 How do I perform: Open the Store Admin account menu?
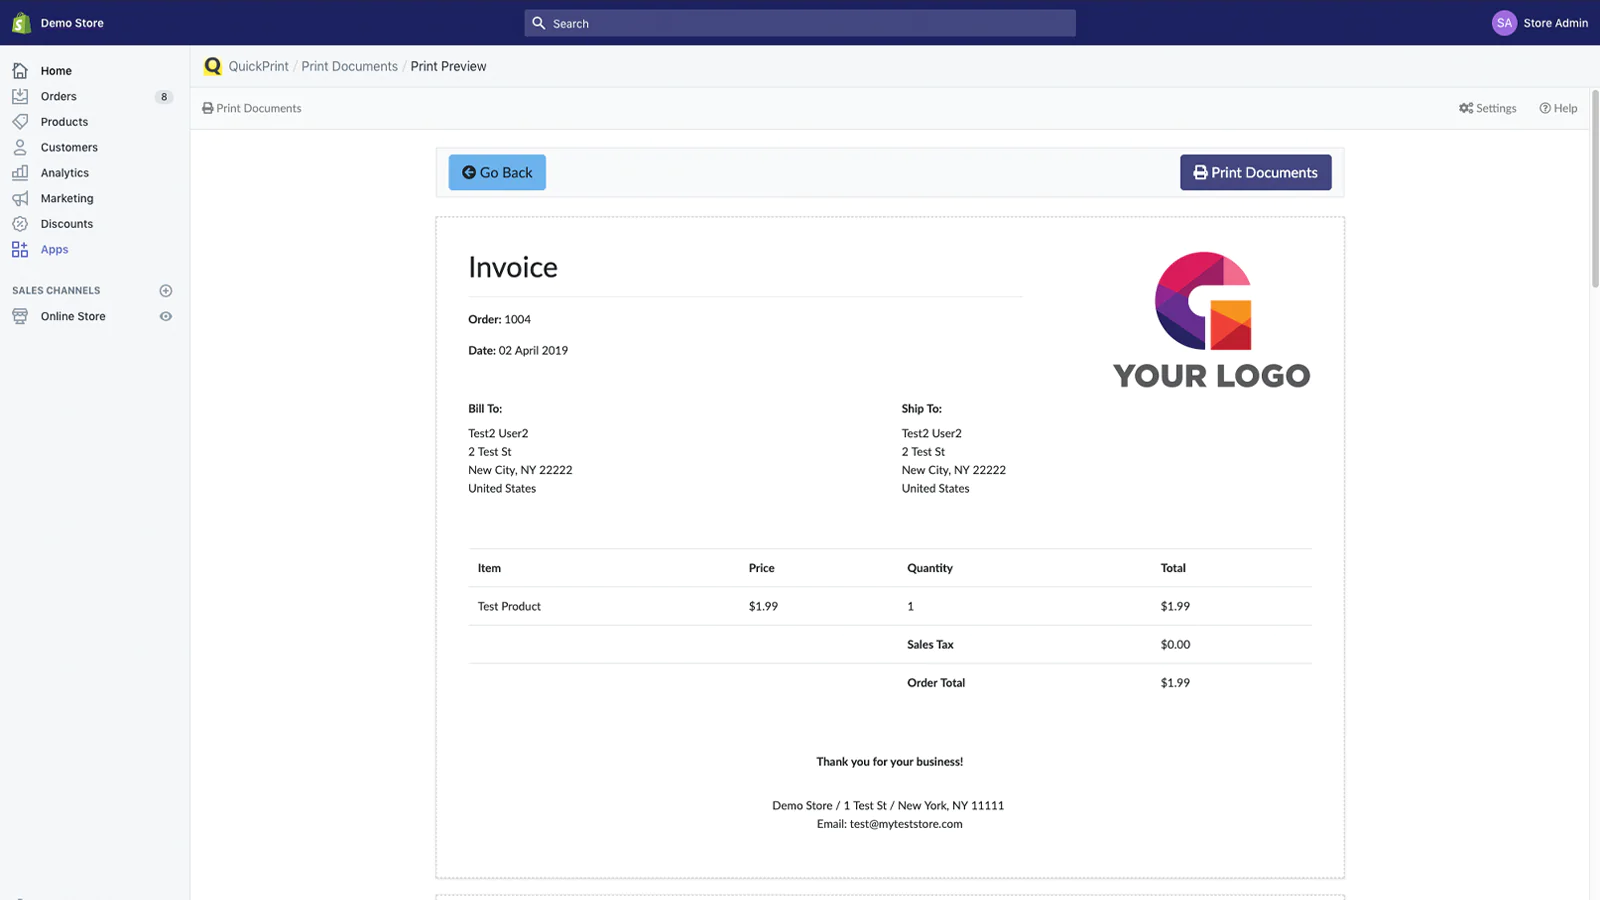(1540, 23)
